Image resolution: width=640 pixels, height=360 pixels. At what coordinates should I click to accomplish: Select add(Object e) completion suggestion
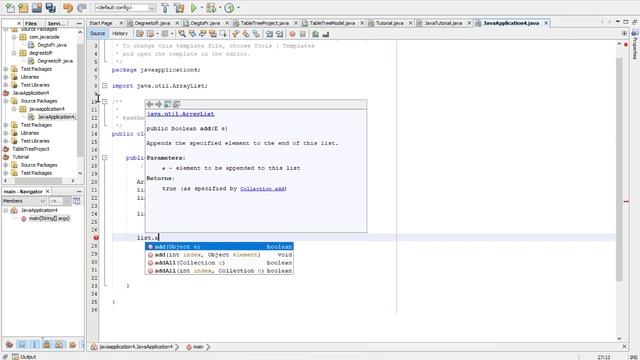pyautogui.click(x=219, y=247)
